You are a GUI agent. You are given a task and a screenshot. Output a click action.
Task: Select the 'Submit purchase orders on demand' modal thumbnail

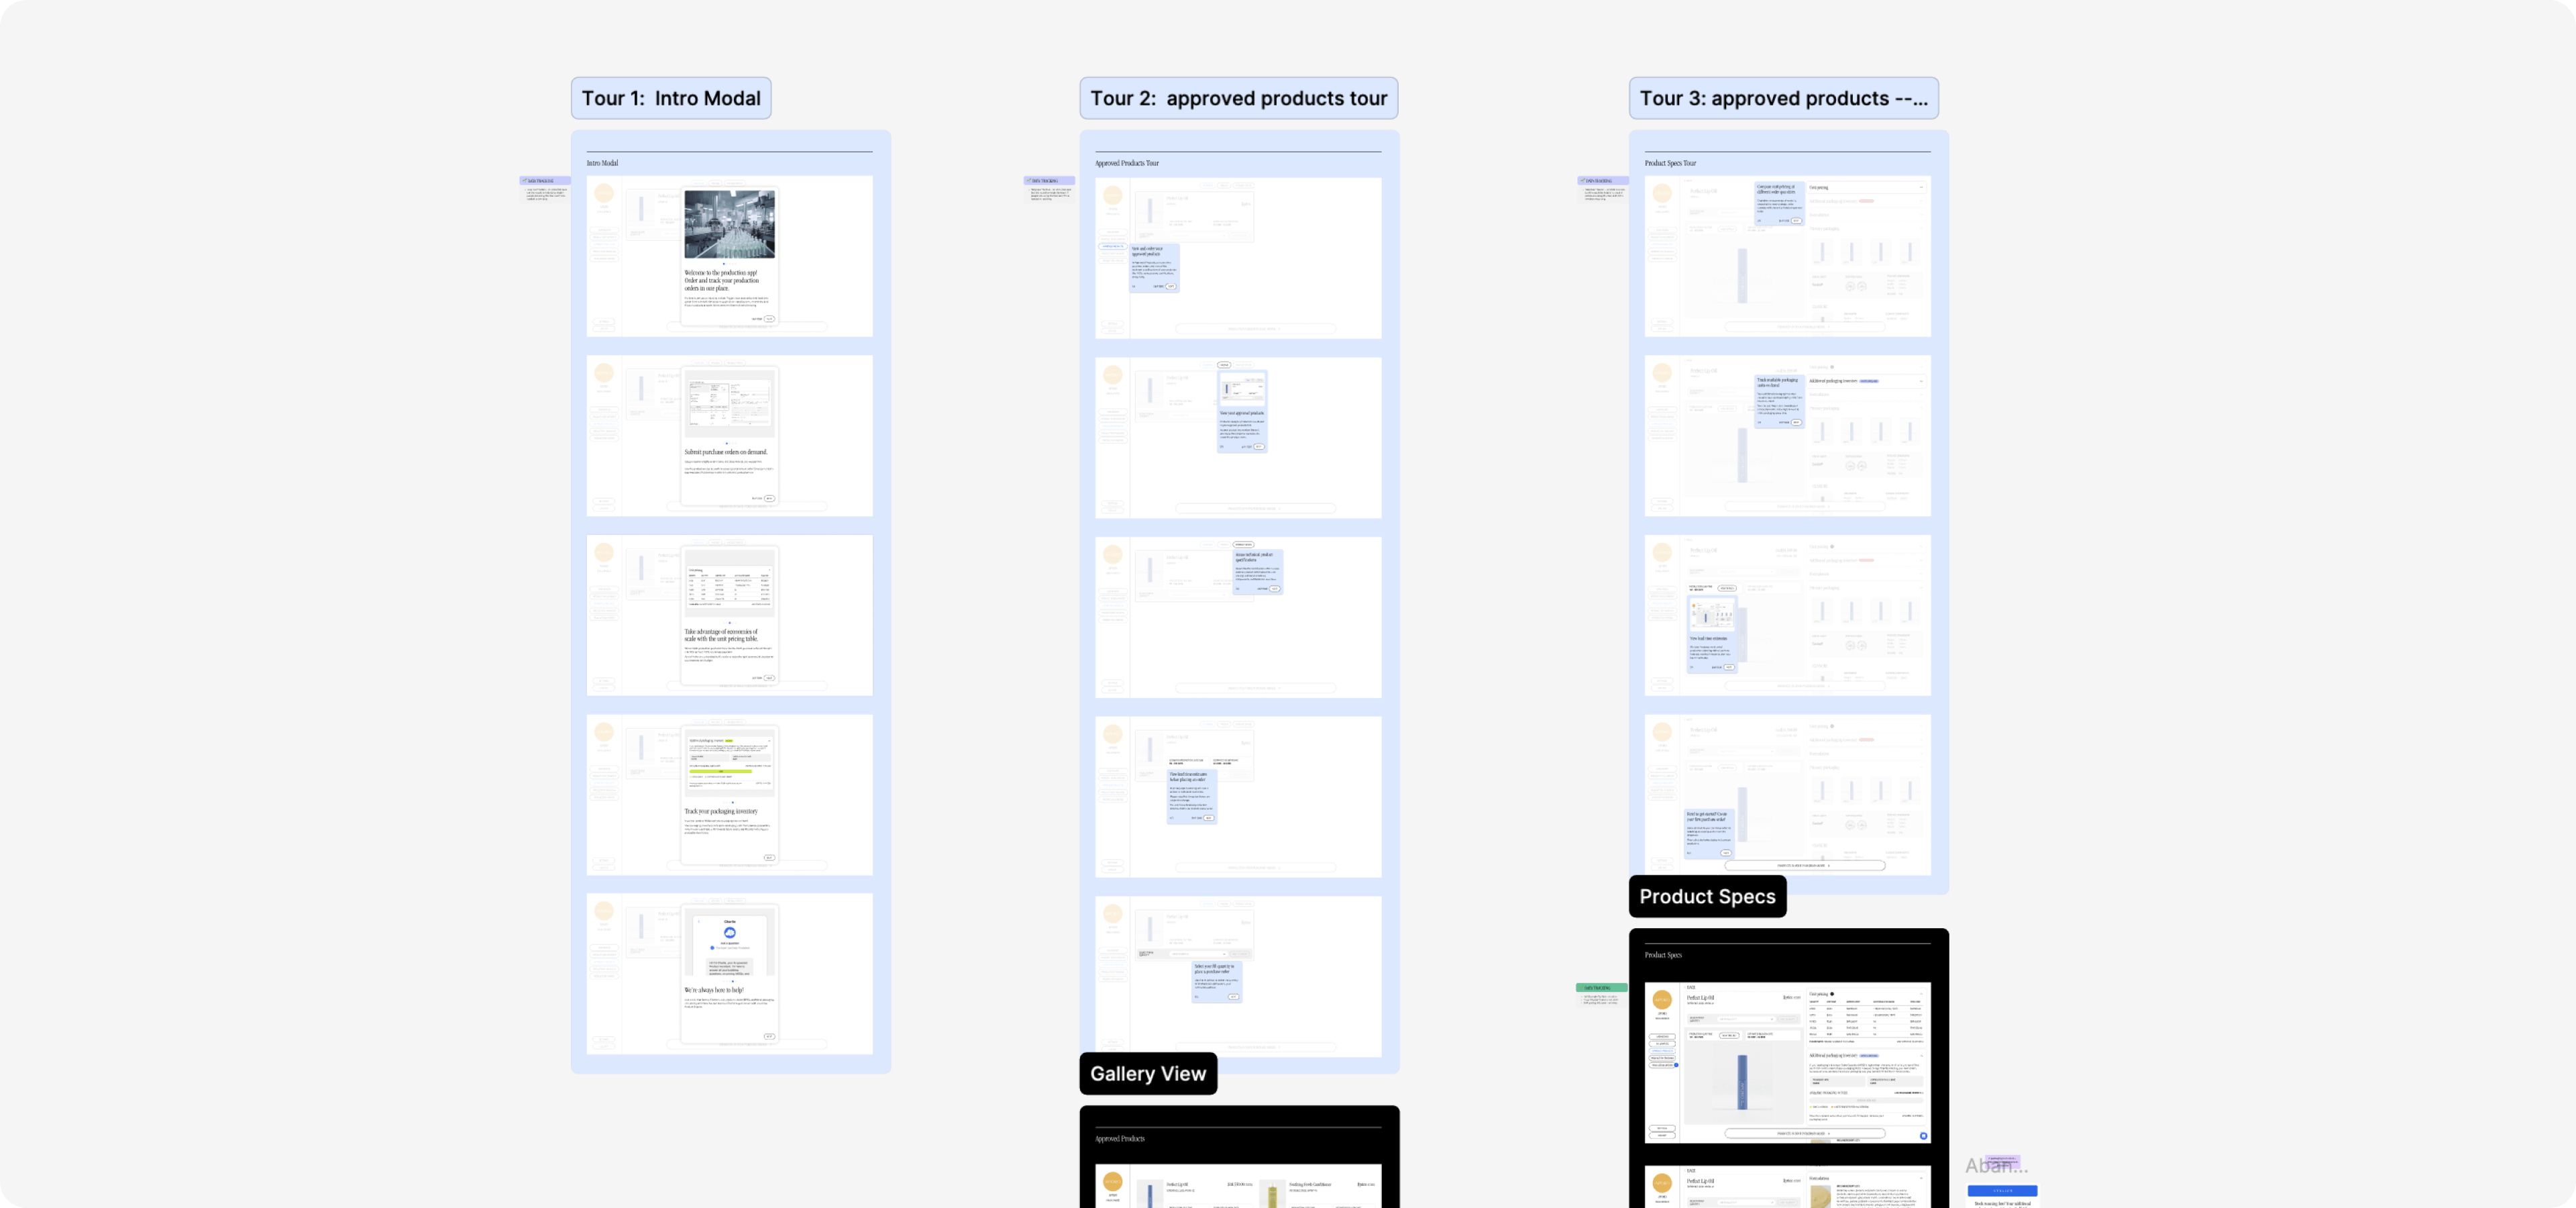point(729,436)
